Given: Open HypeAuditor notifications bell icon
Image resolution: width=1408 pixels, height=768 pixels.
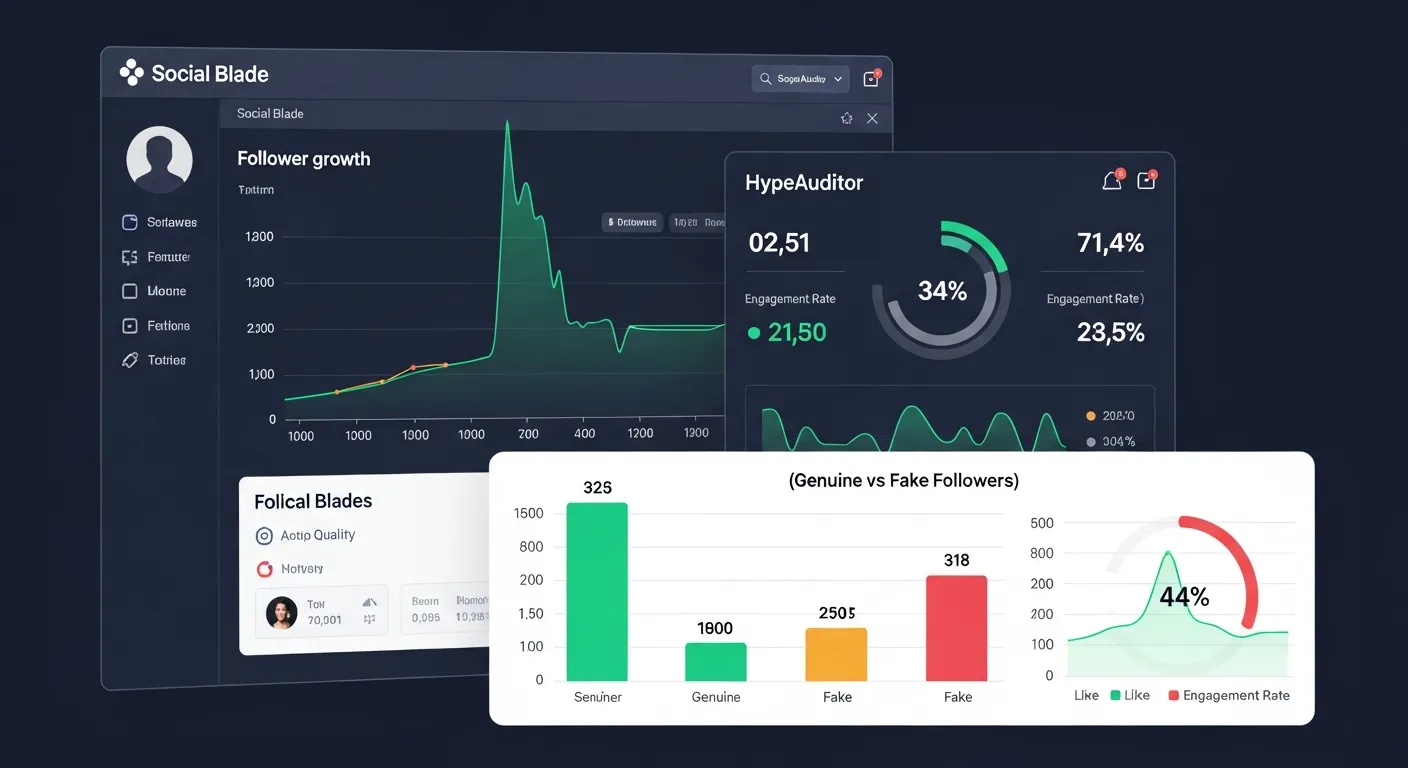Looking at the screenshot, I should tap(1111, 181).
